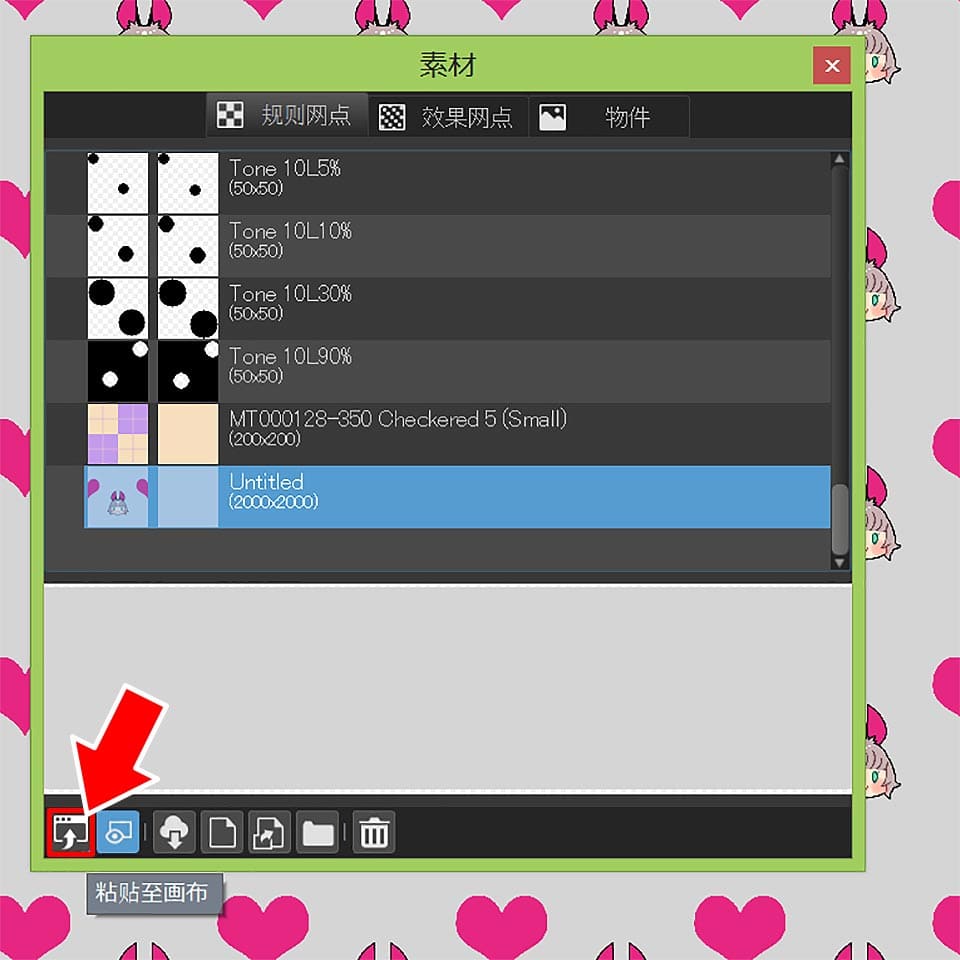The height and width of the screenshot is (960, 960).
Task: Click the first thumbnail of Tone 10L30%
Action: tap(118, 308)
